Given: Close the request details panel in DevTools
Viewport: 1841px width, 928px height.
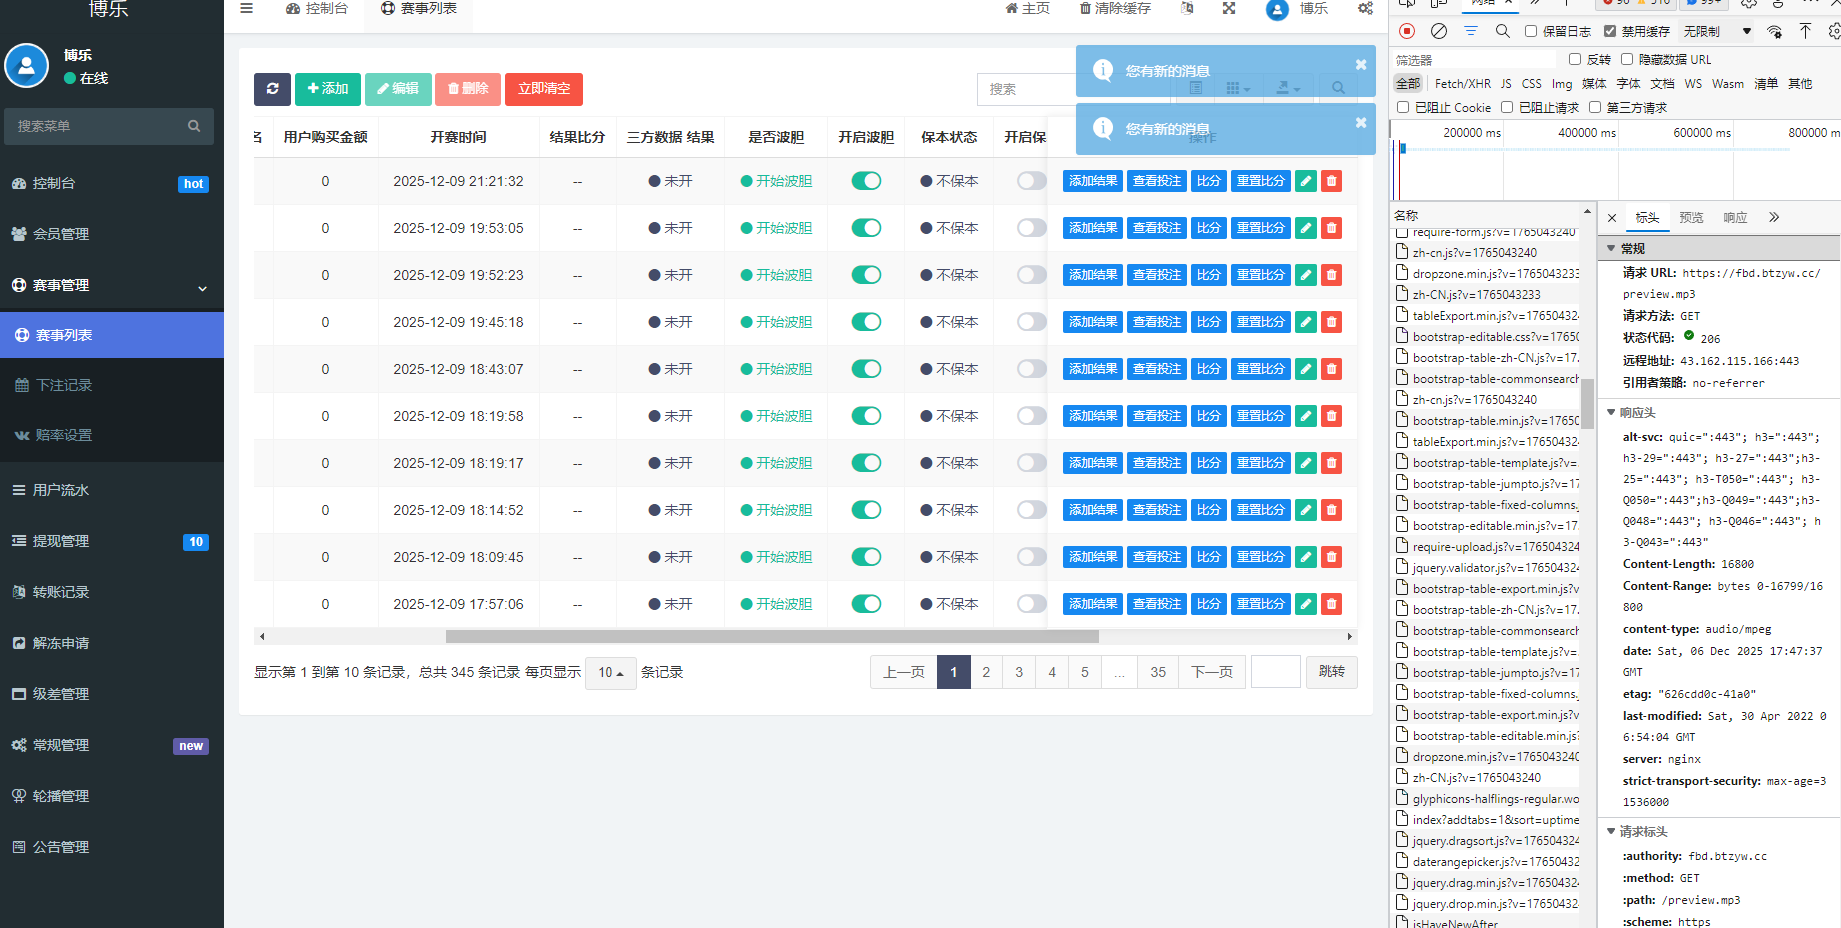Looking at the screenshot, I should point(1612,218).
